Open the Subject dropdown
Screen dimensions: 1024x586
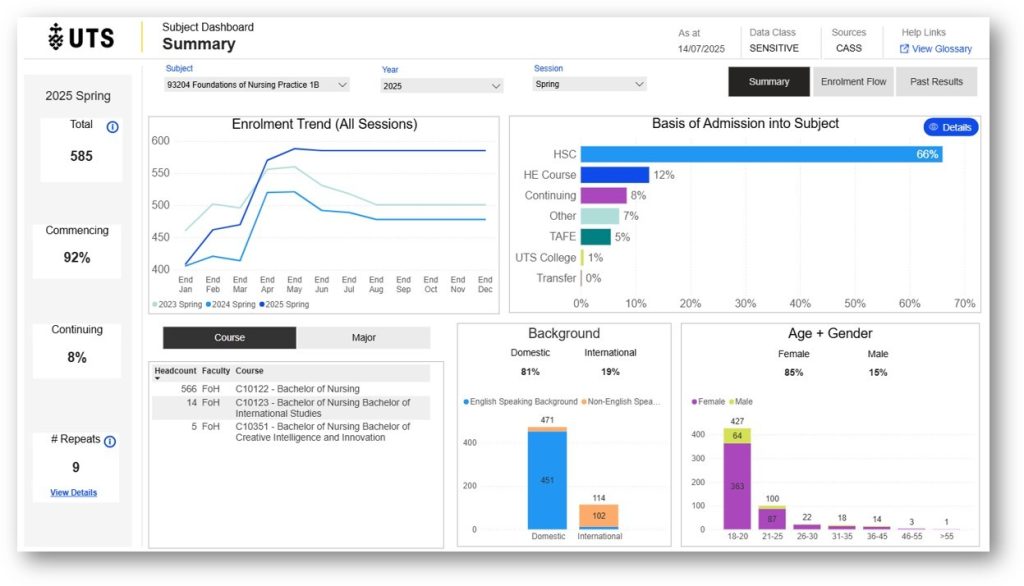pyautogui.click(x=257, y=85)
